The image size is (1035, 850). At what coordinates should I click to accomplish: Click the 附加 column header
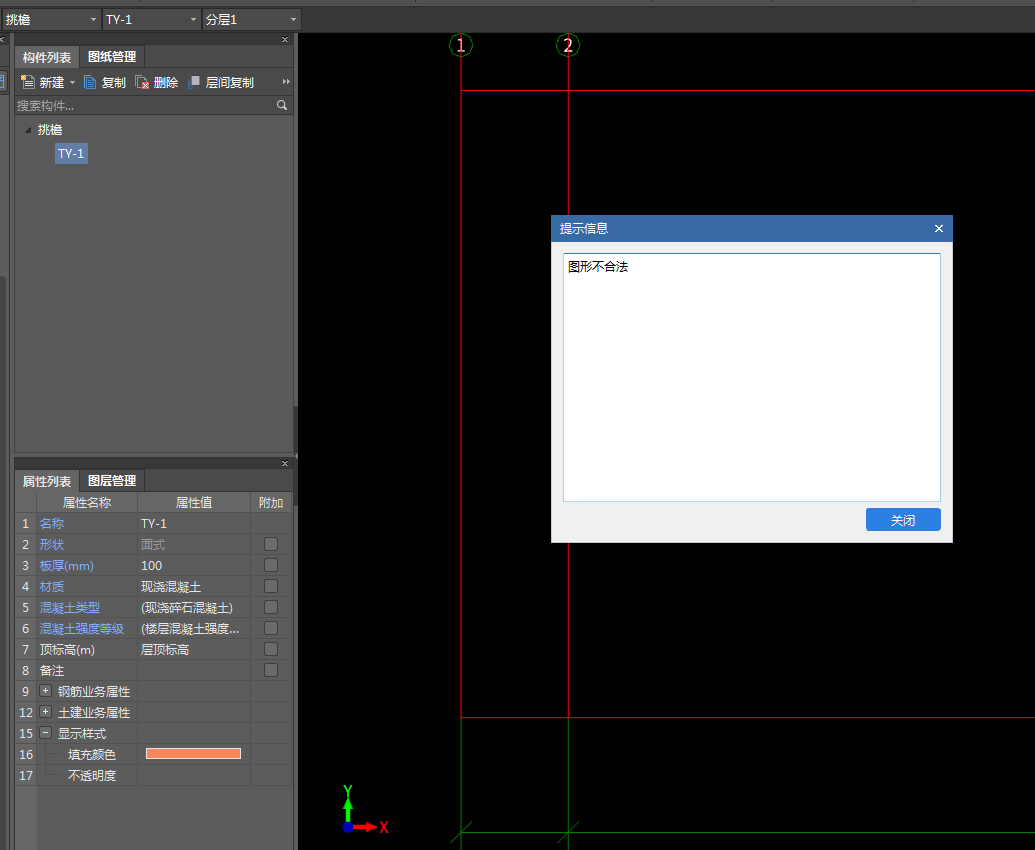(x=271, y=502)
